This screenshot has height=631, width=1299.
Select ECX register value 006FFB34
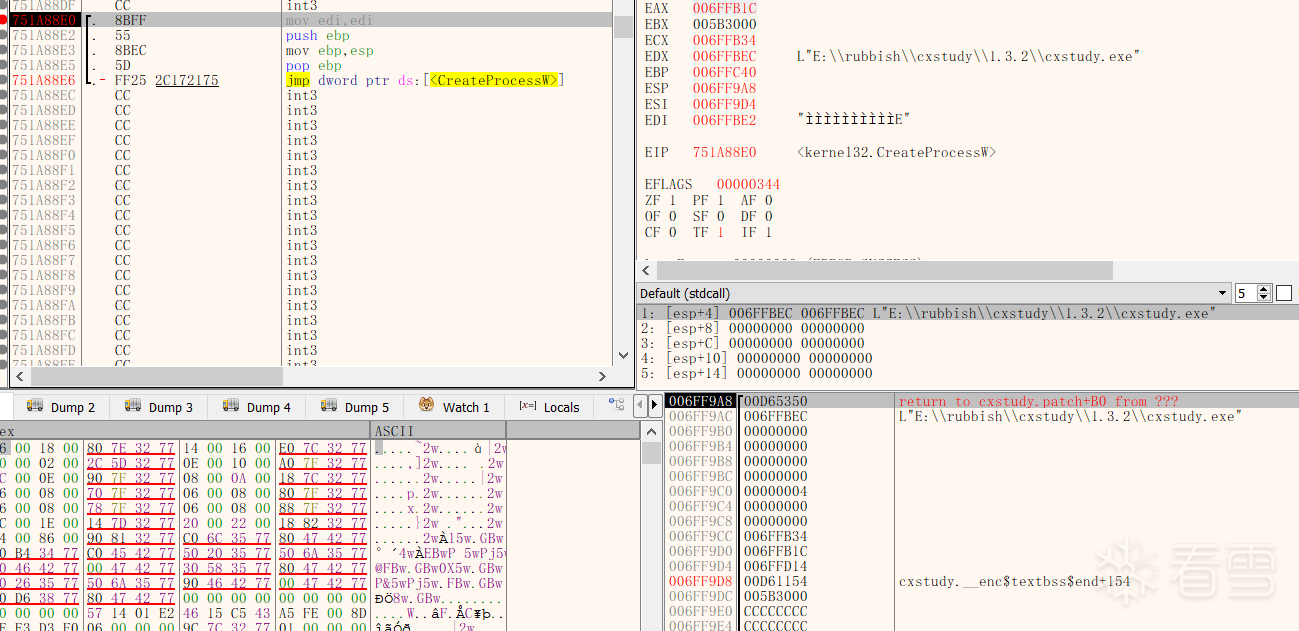click(725, 40)
